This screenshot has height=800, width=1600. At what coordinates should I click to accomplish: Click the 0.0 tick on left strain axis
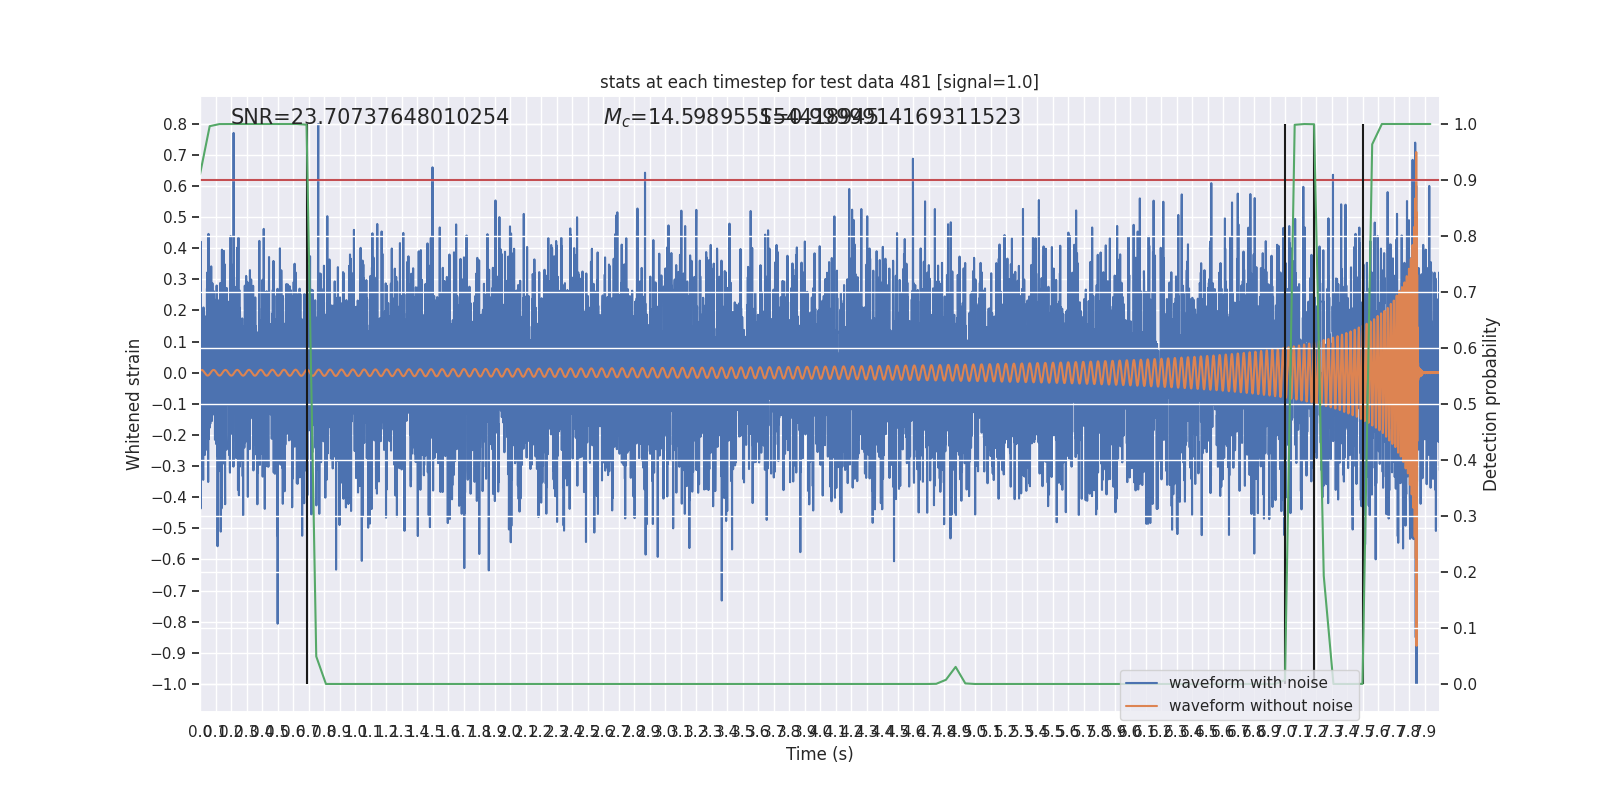175,373
